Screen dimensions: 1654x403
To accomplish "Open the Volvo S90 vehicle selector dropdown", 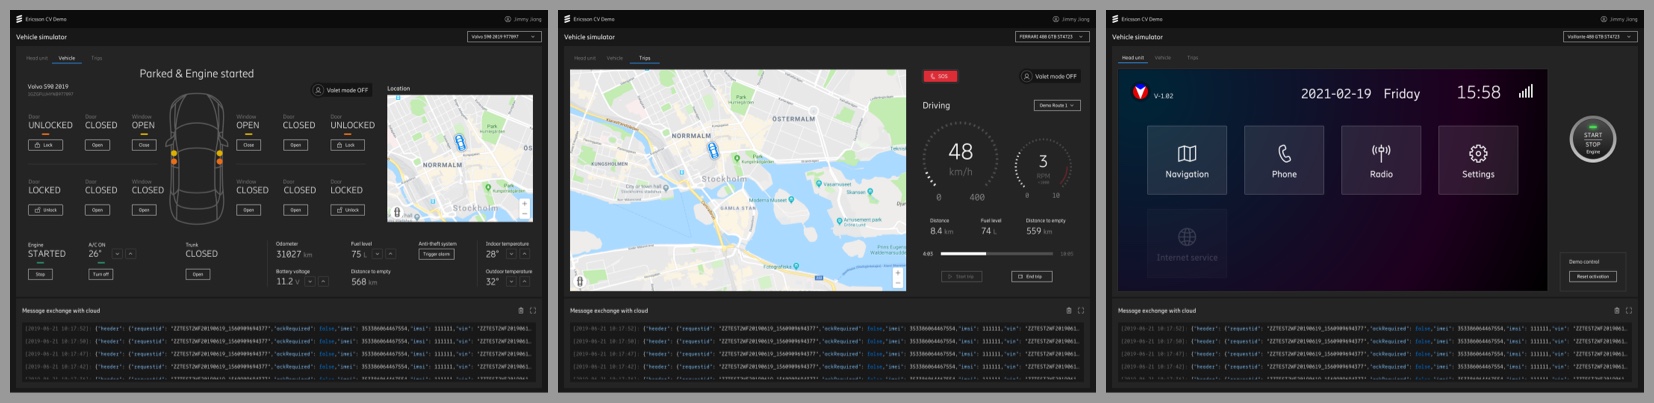I will 504,37.
